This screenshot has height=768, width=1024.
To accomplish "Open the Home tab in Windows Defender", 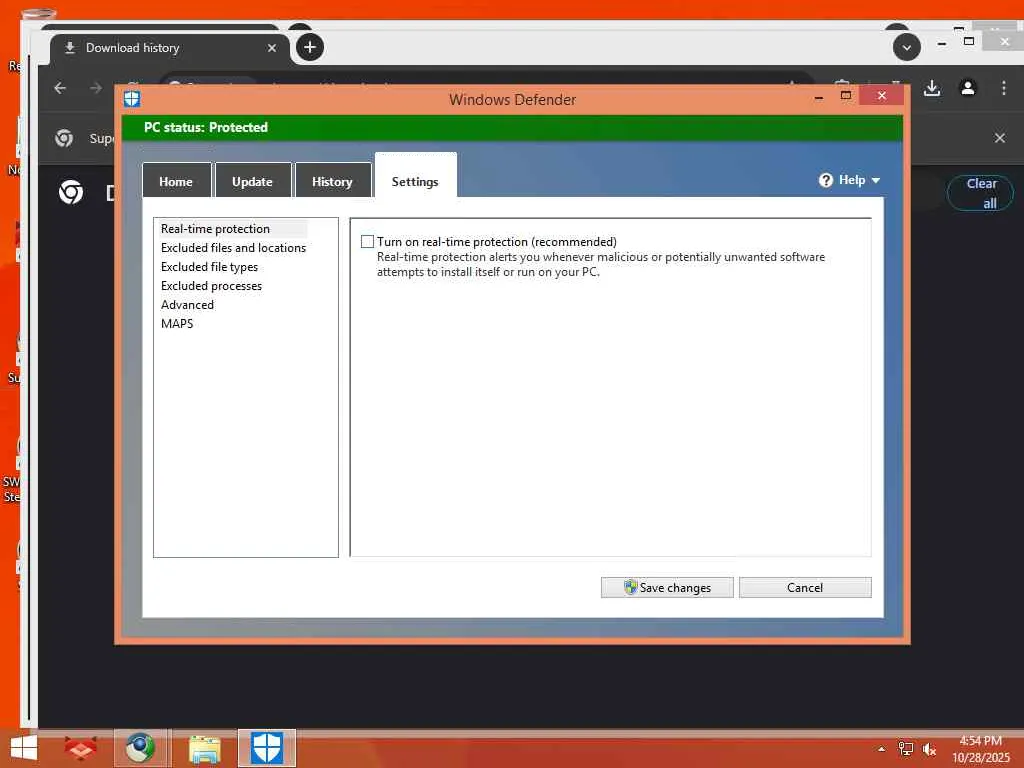I will tap(176, 181).
